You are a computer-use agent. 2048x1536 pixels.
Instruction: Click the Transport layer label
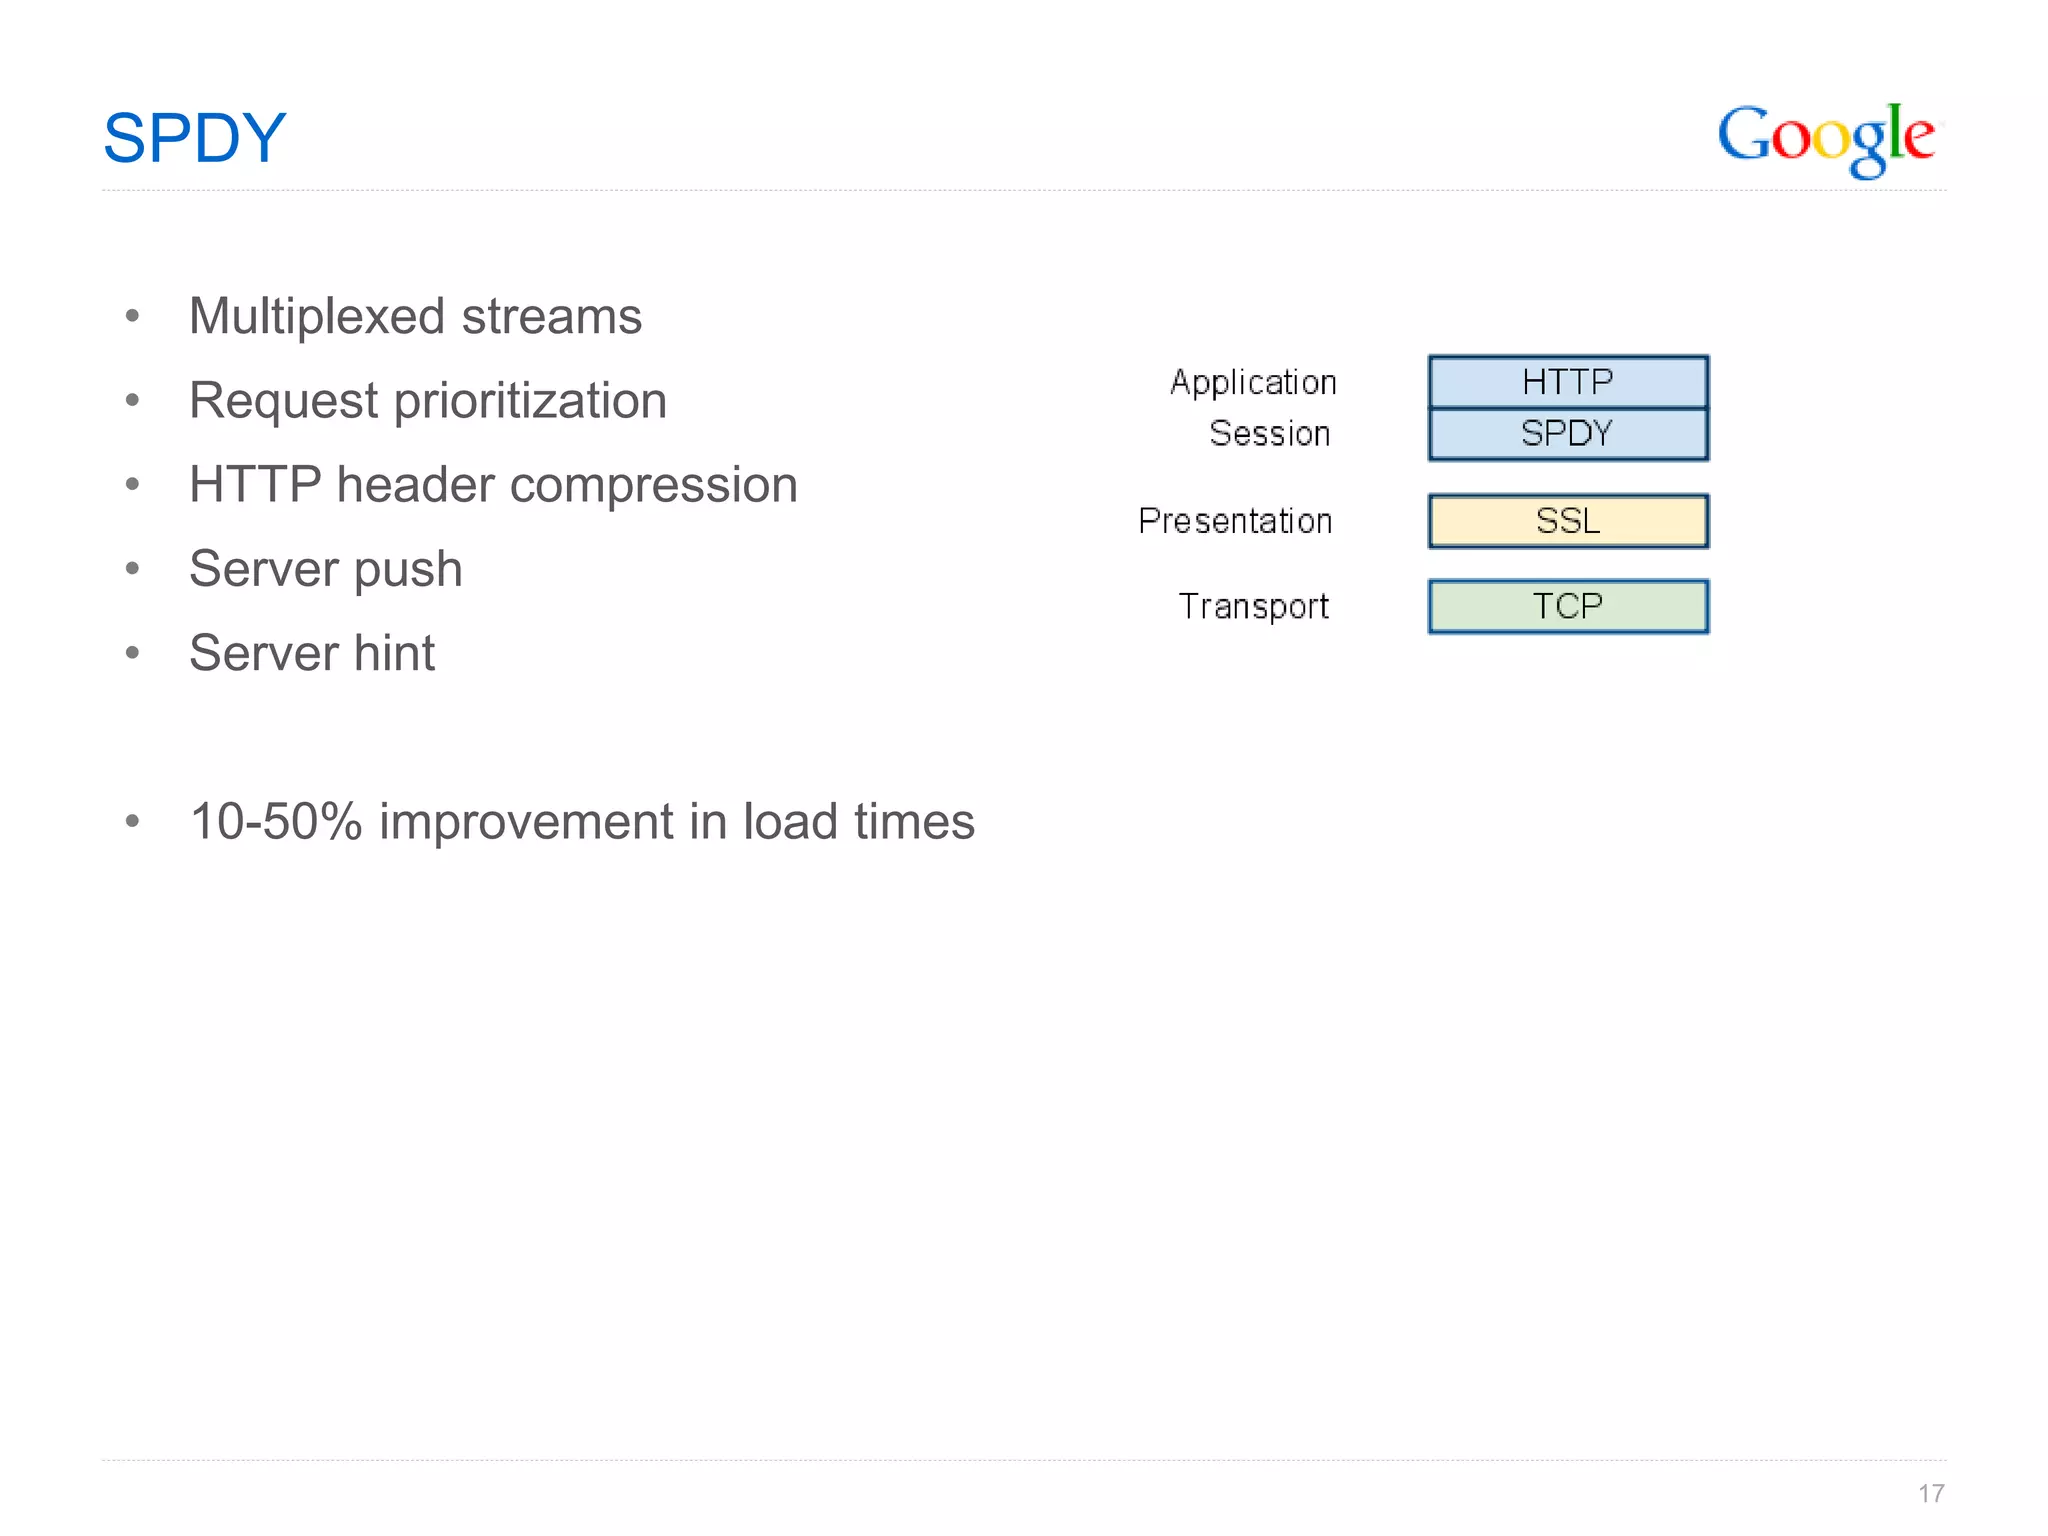[1253, 606]
